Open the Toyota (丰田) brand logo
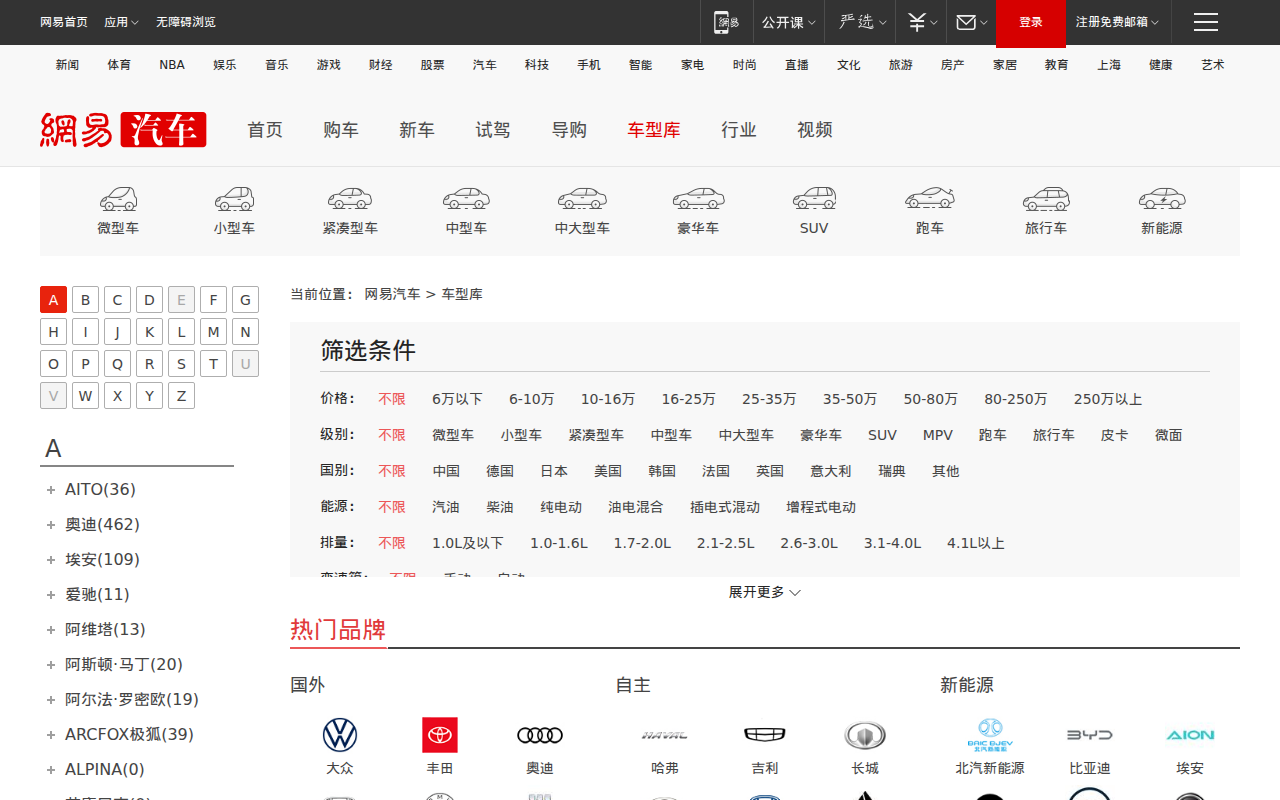The width and height of the screenshot is (1280, 800). pos(440,735)
